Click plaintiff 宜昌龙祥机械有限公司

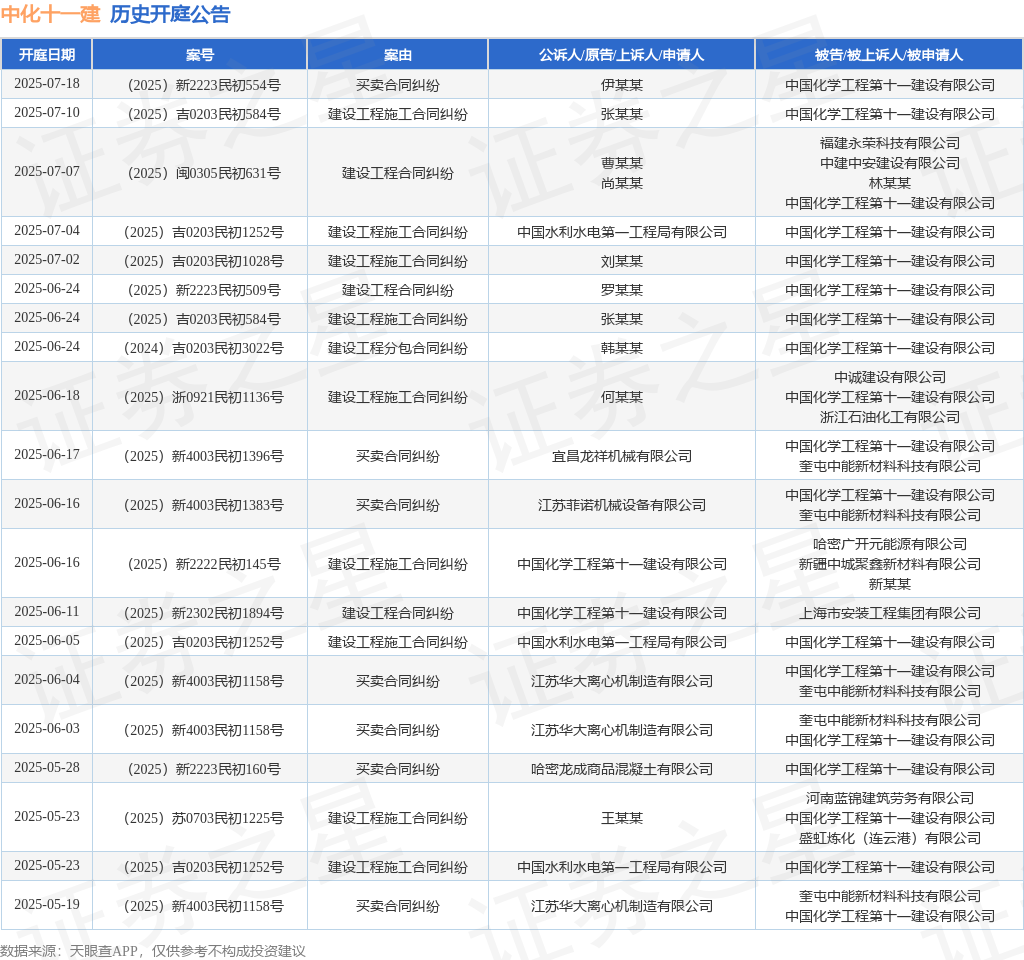pos(622,456)
